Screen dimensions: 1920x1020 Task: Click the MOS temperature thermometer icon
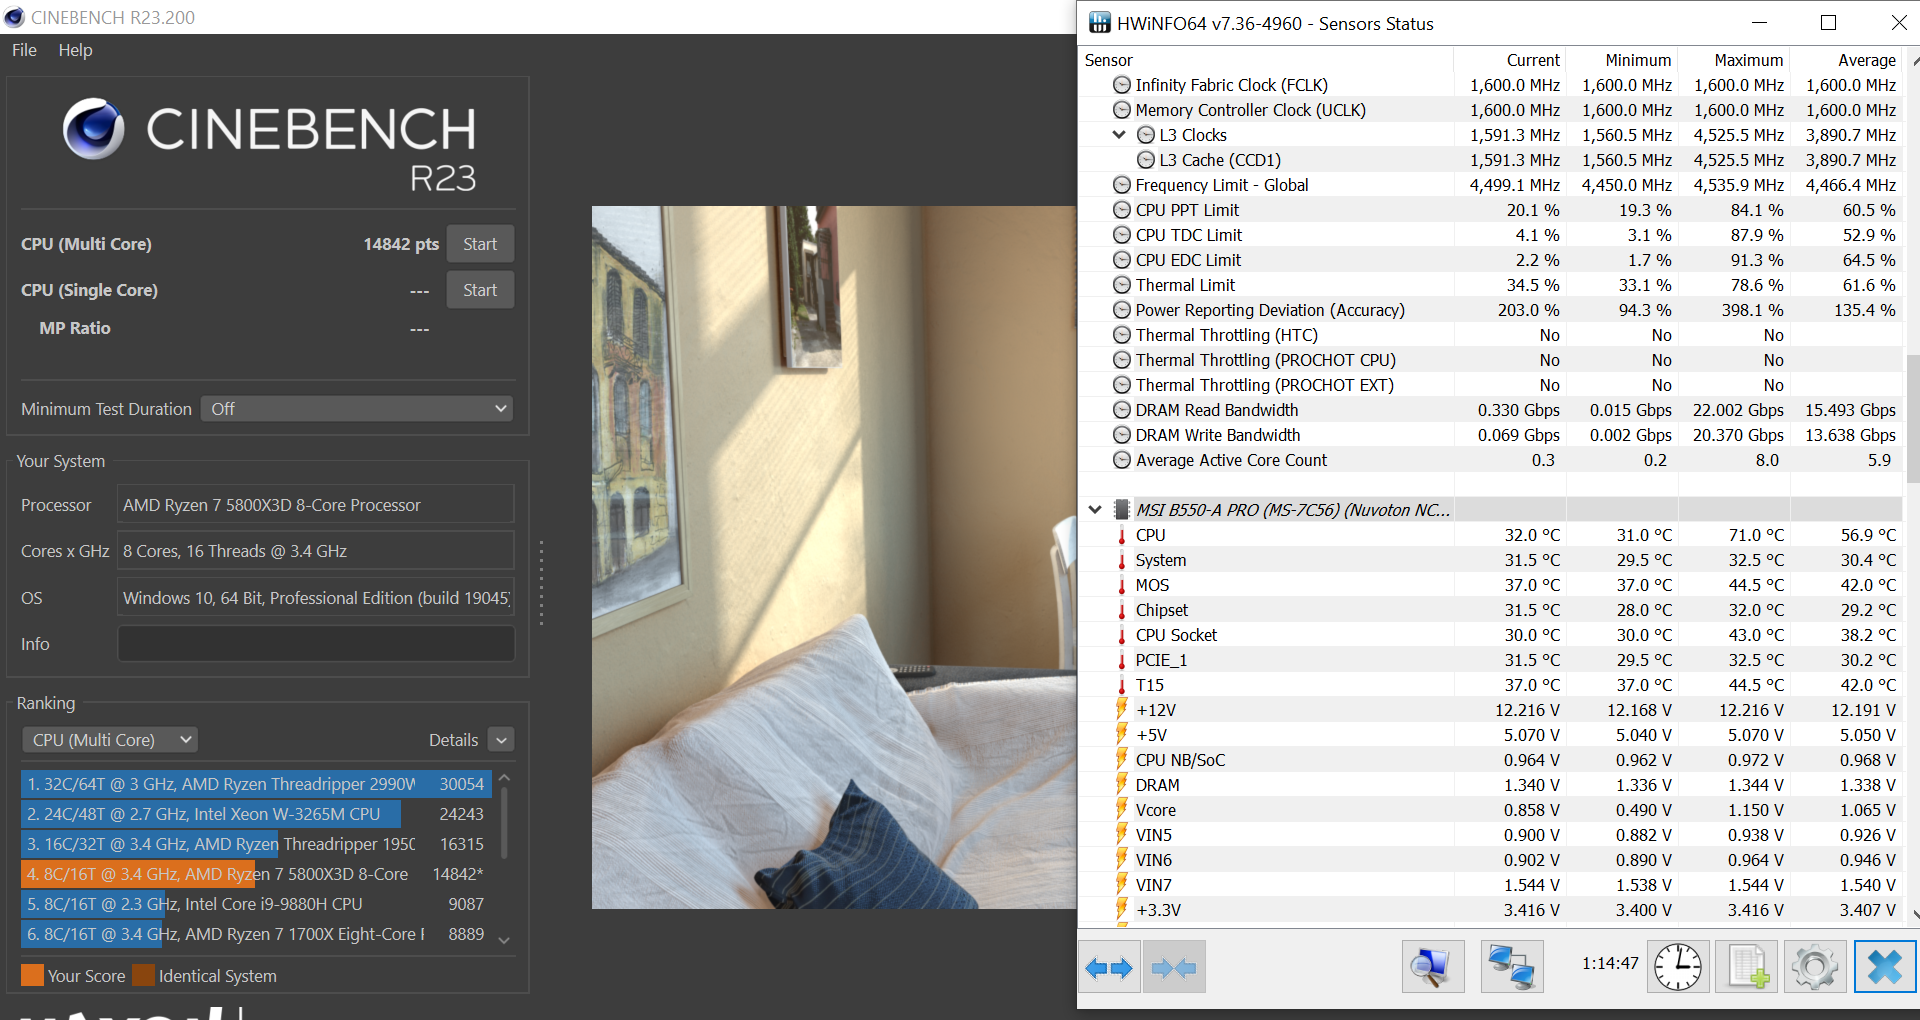click(1122, 585)
